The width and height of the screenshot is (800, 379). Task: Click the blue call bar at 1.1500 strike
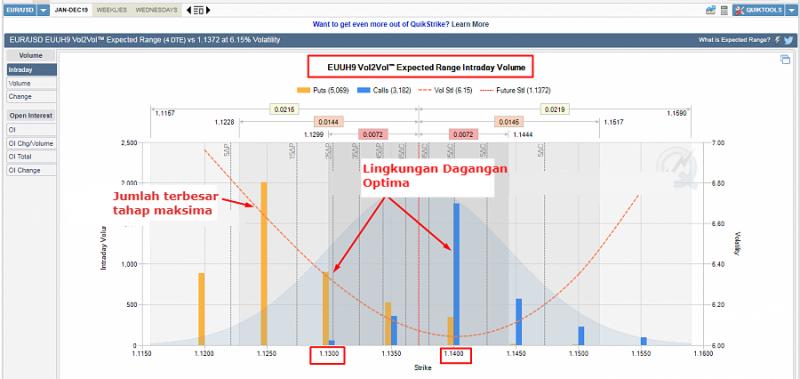click(x=581, y=336)
